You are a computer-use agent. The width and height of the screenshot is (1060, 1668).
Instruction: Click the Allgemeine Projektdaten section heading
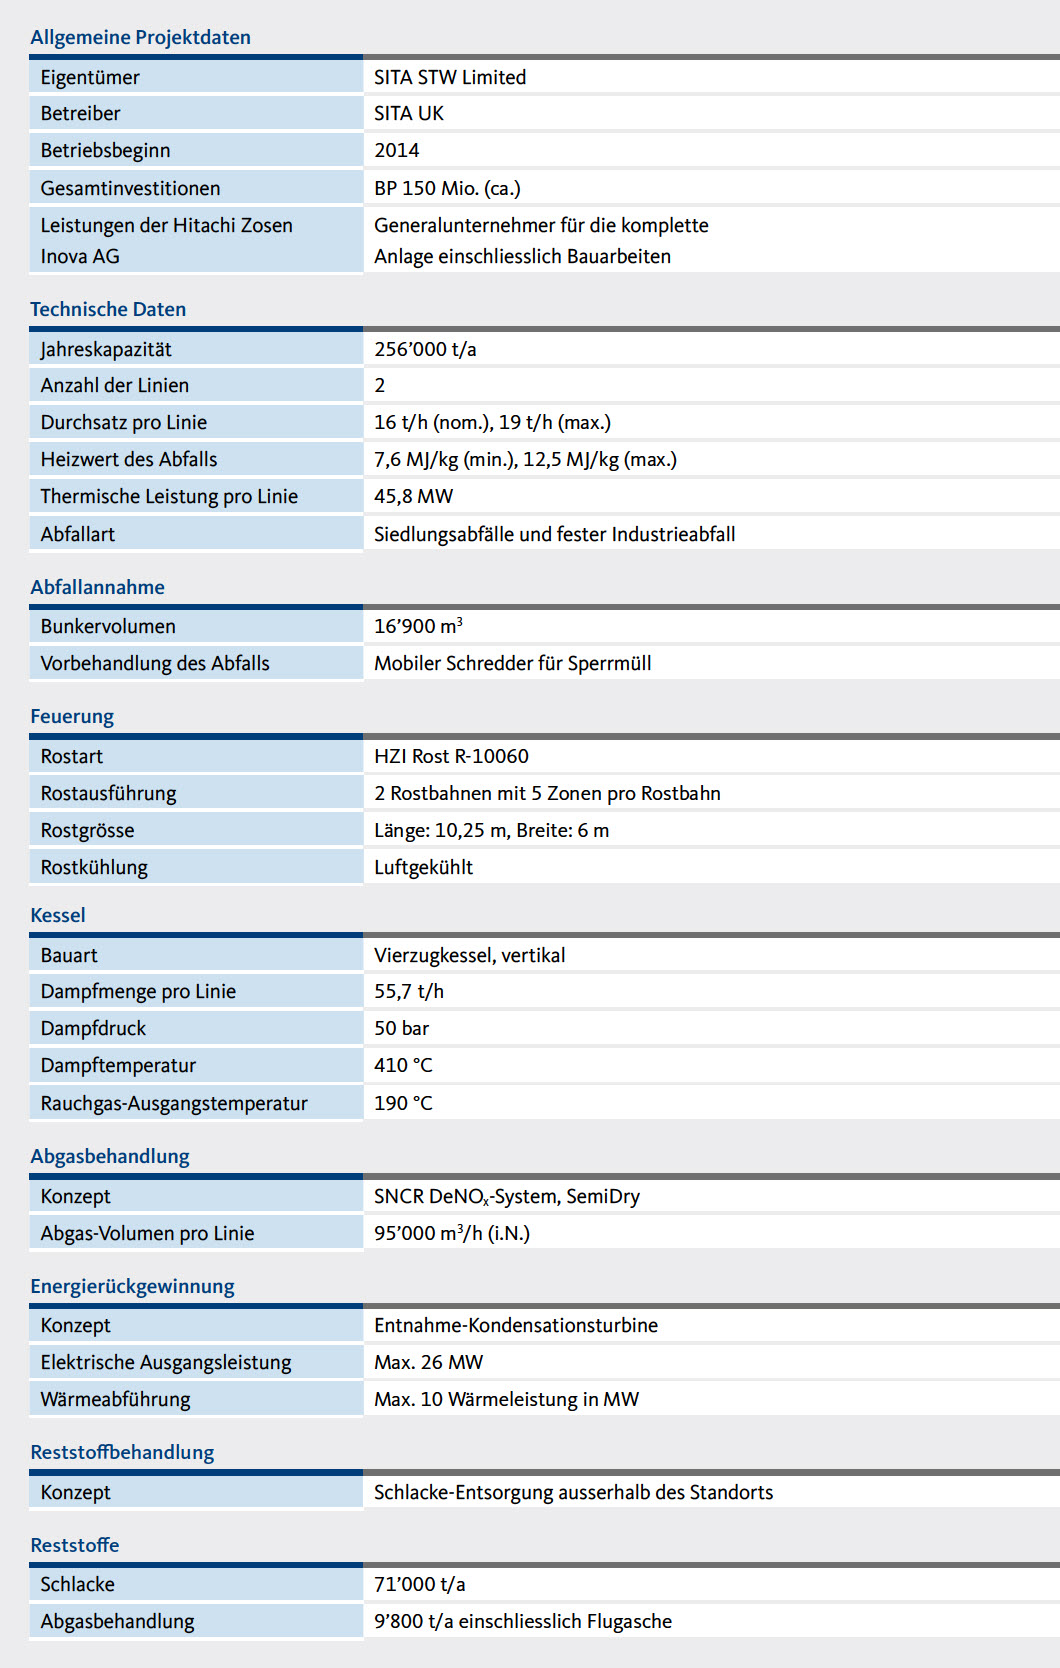click(x=140, y=37)
